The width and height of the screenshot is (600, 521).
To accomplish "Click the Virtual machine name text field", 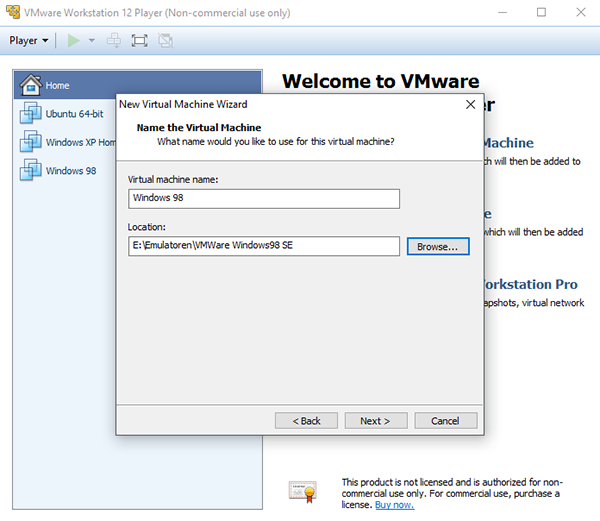I will pos(264,198).
